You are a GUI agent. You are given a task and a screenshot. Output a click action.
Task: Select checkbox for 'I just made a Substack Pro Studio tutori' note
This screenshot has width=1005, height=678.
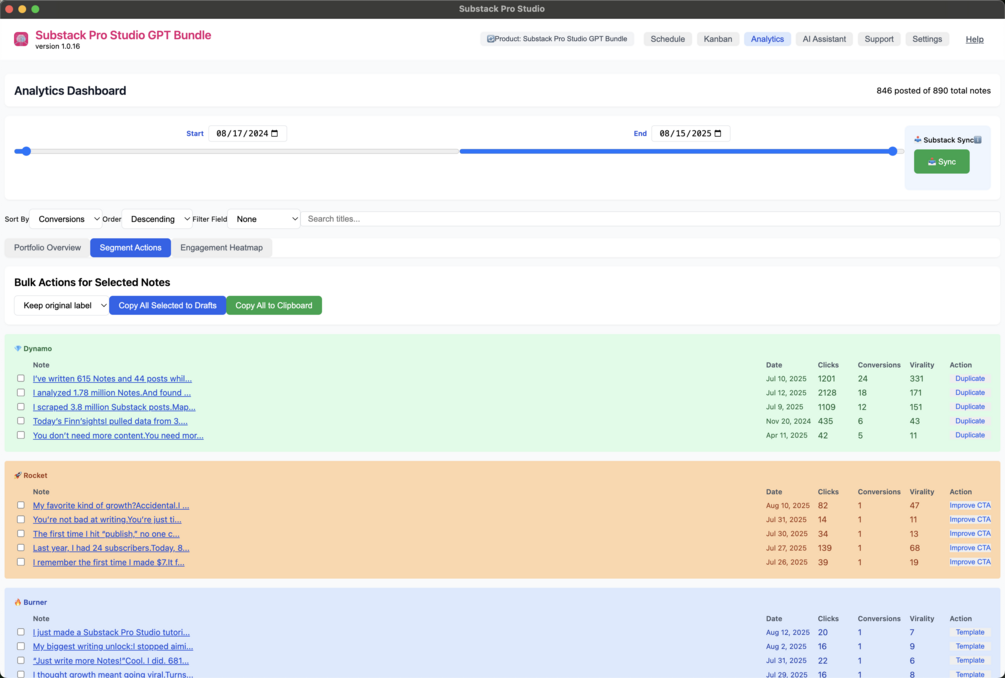click(x=21, y=633)
